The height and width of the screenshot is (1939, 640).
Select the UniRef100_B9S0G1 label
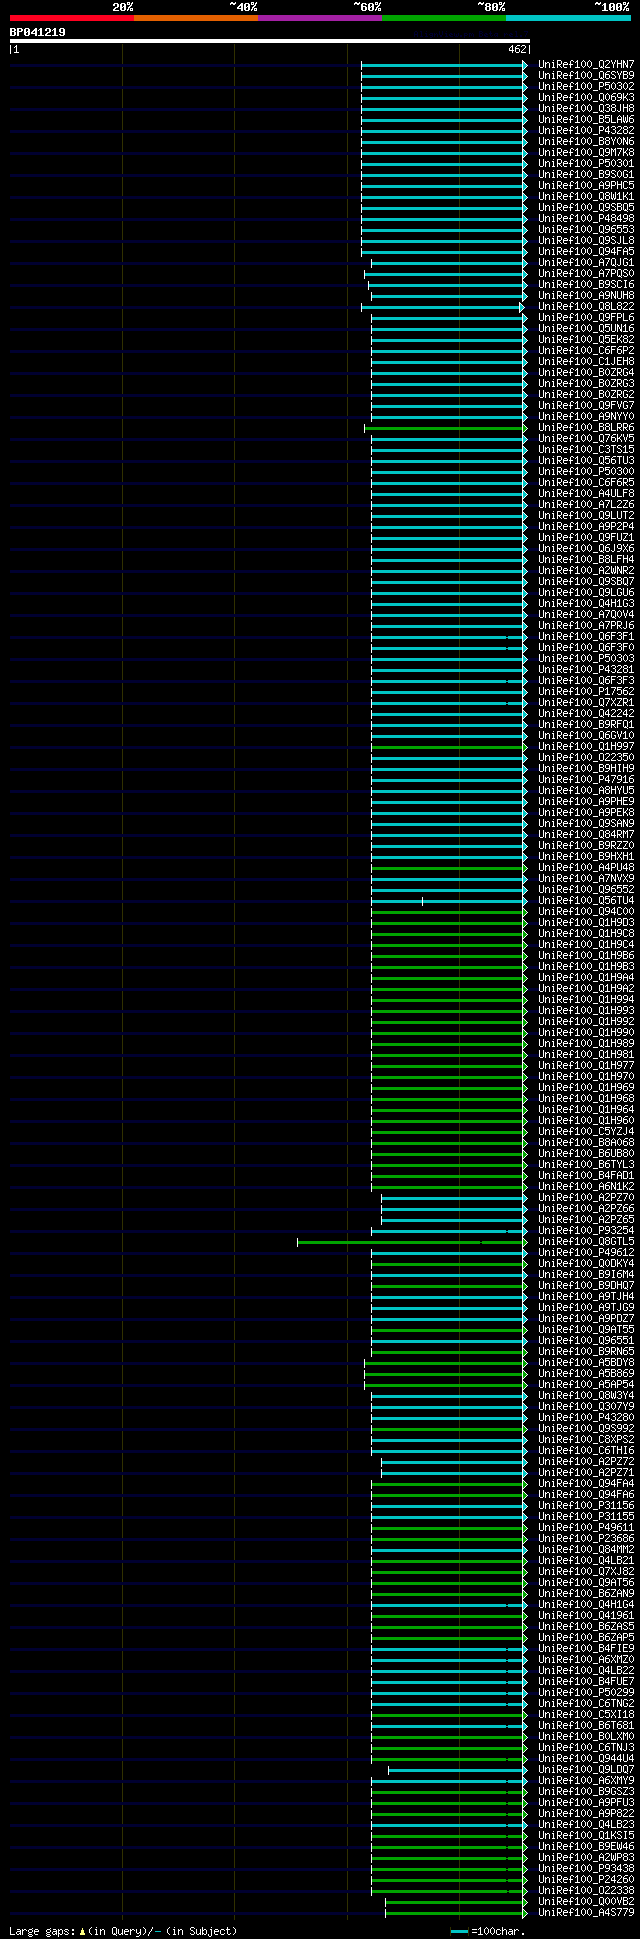pos(586,174)
